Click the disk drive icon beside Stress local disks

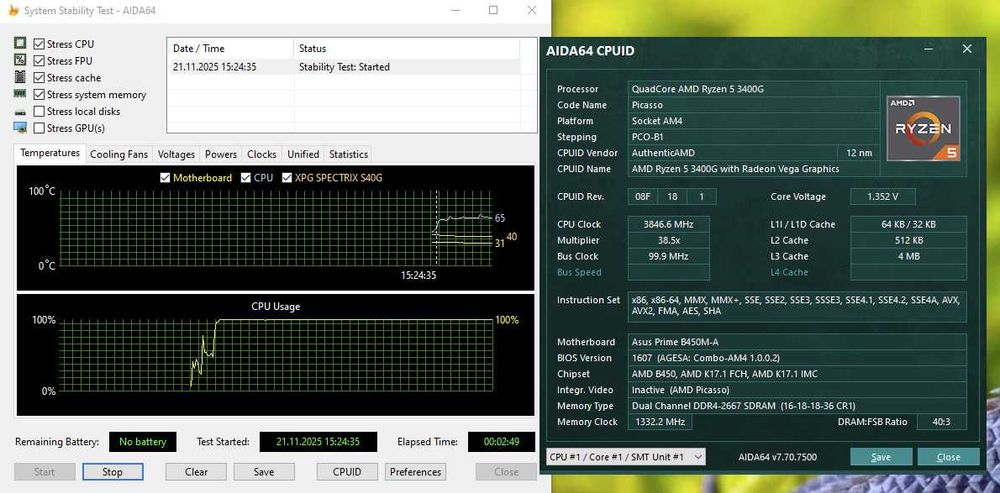point(20,112)
